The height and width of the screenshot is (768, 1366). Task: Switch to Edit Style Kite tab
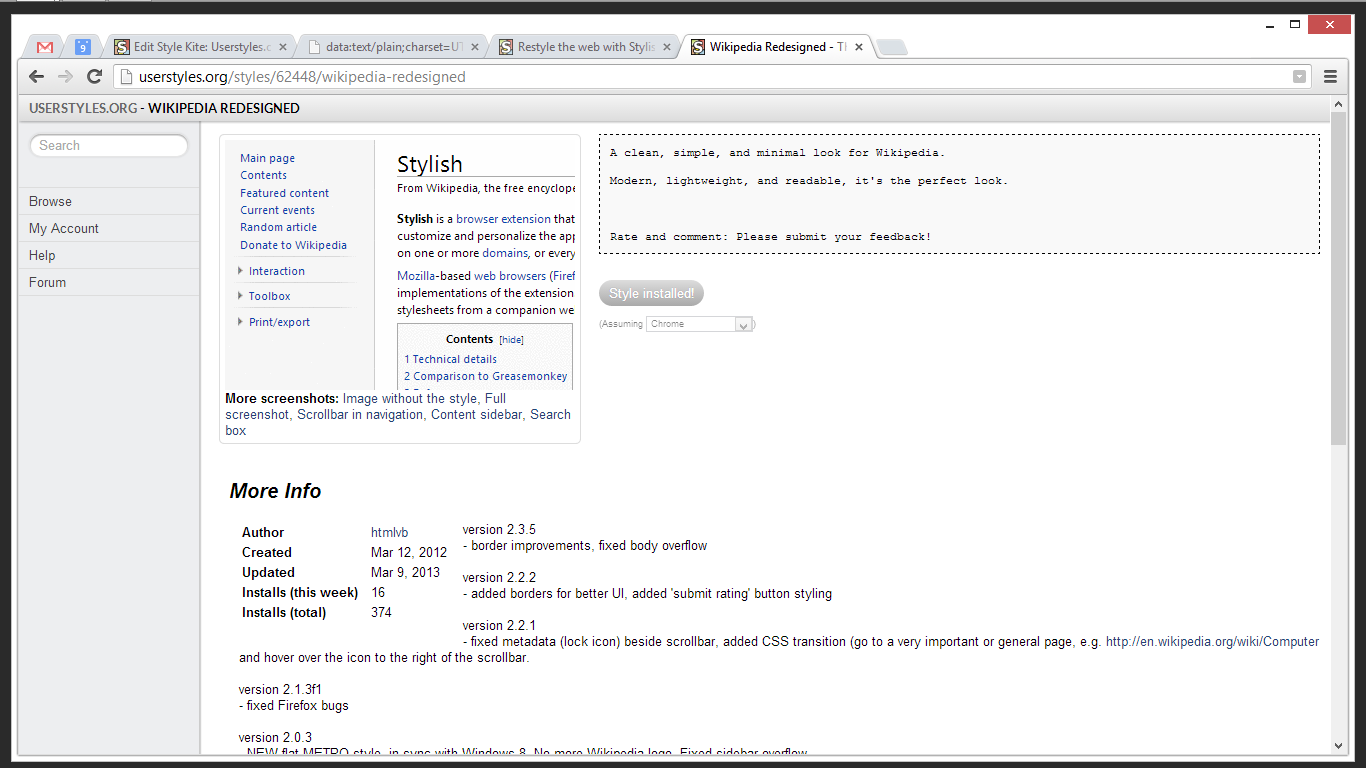[199, 47]
